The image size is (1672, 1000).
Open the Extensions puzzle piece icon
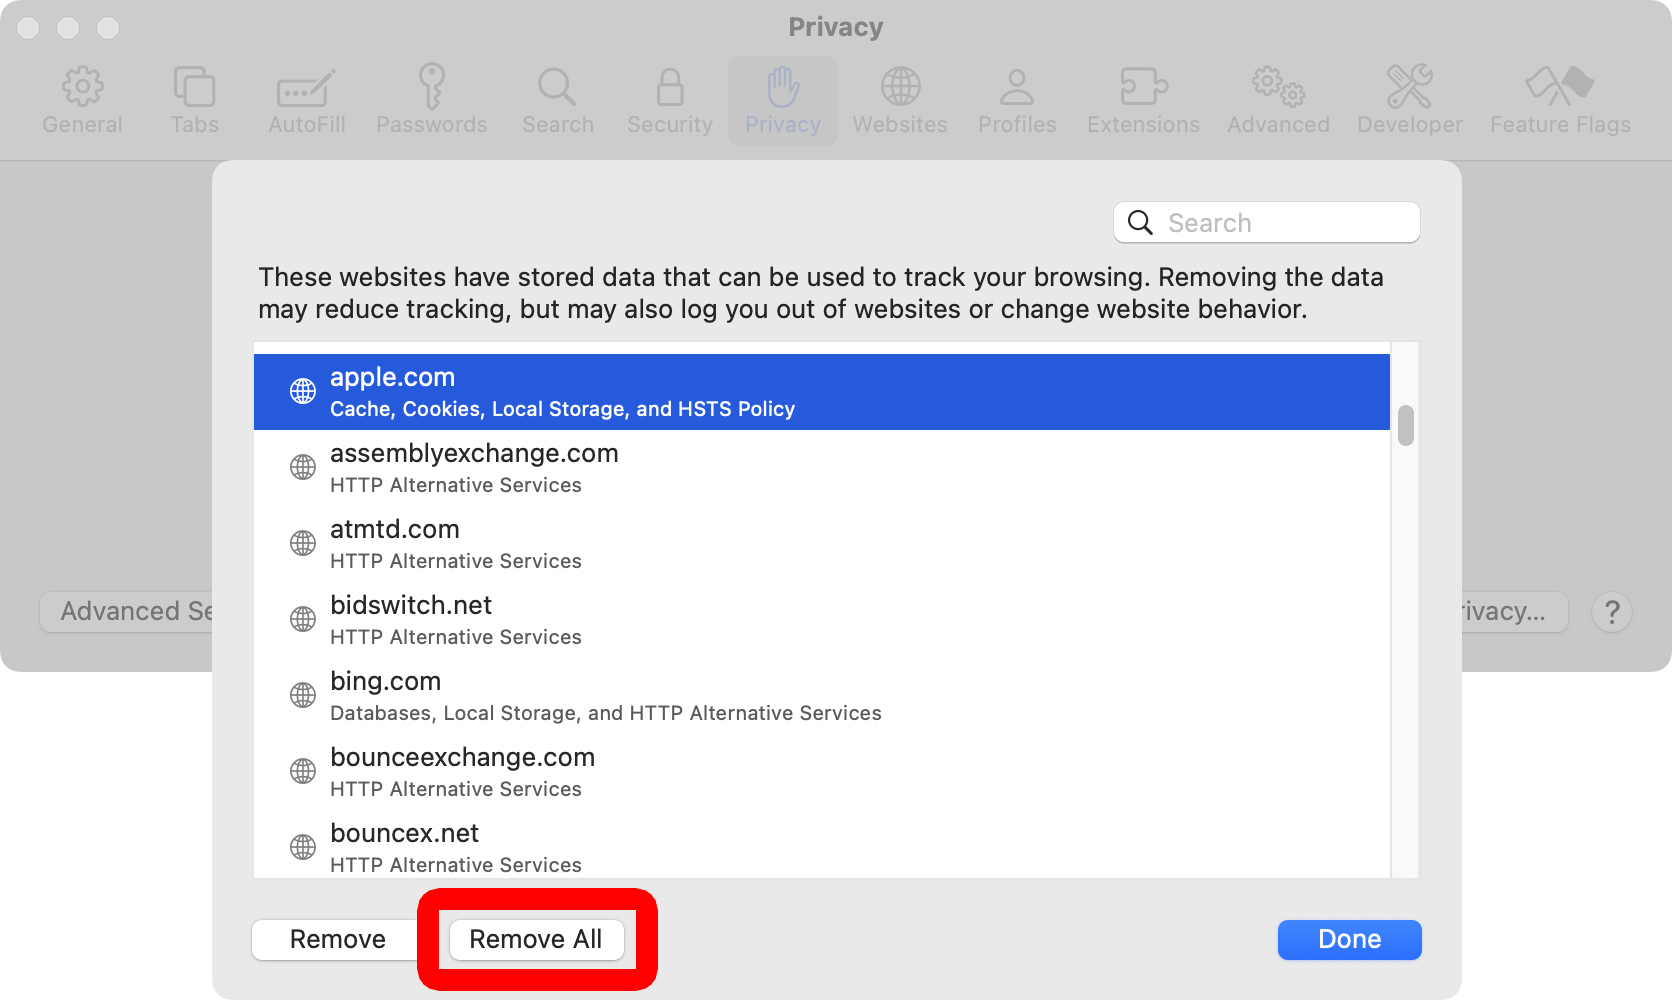coord(1143,88)
